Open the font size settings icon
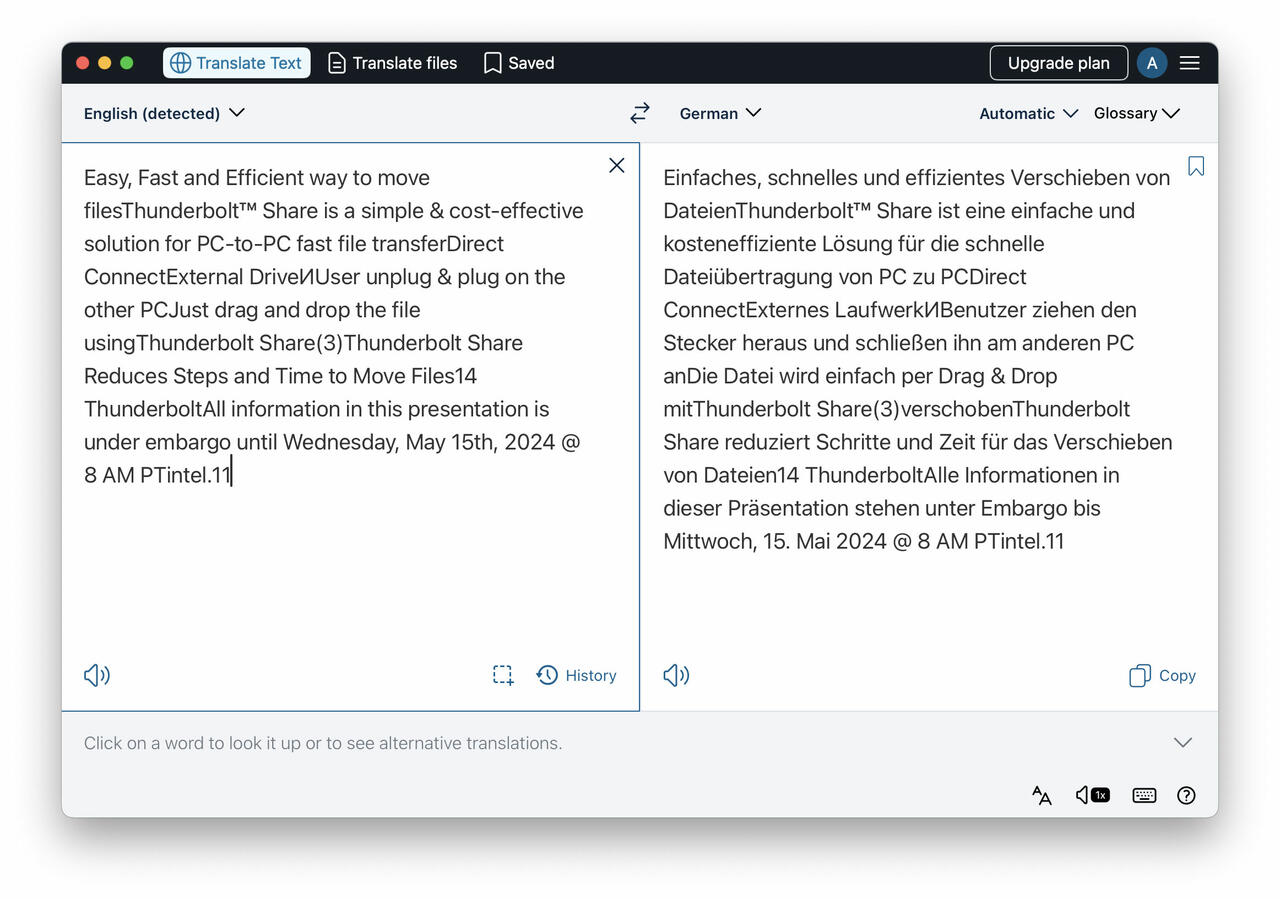The height and width of the screenshot is (899, 1280). 1041,795
